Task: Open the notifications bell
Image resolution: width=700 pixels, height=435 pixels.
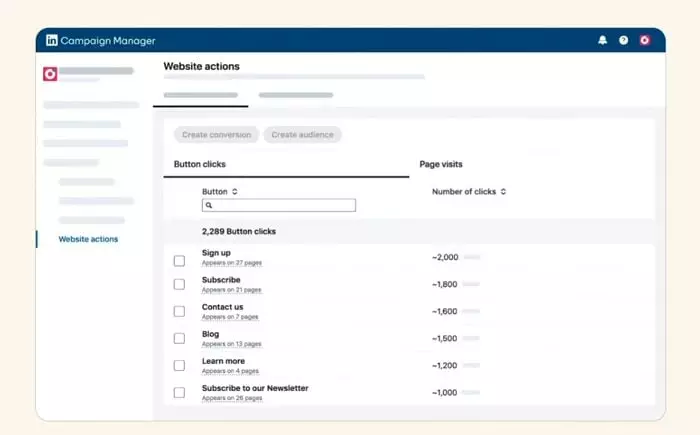Action: pos(602,40)
